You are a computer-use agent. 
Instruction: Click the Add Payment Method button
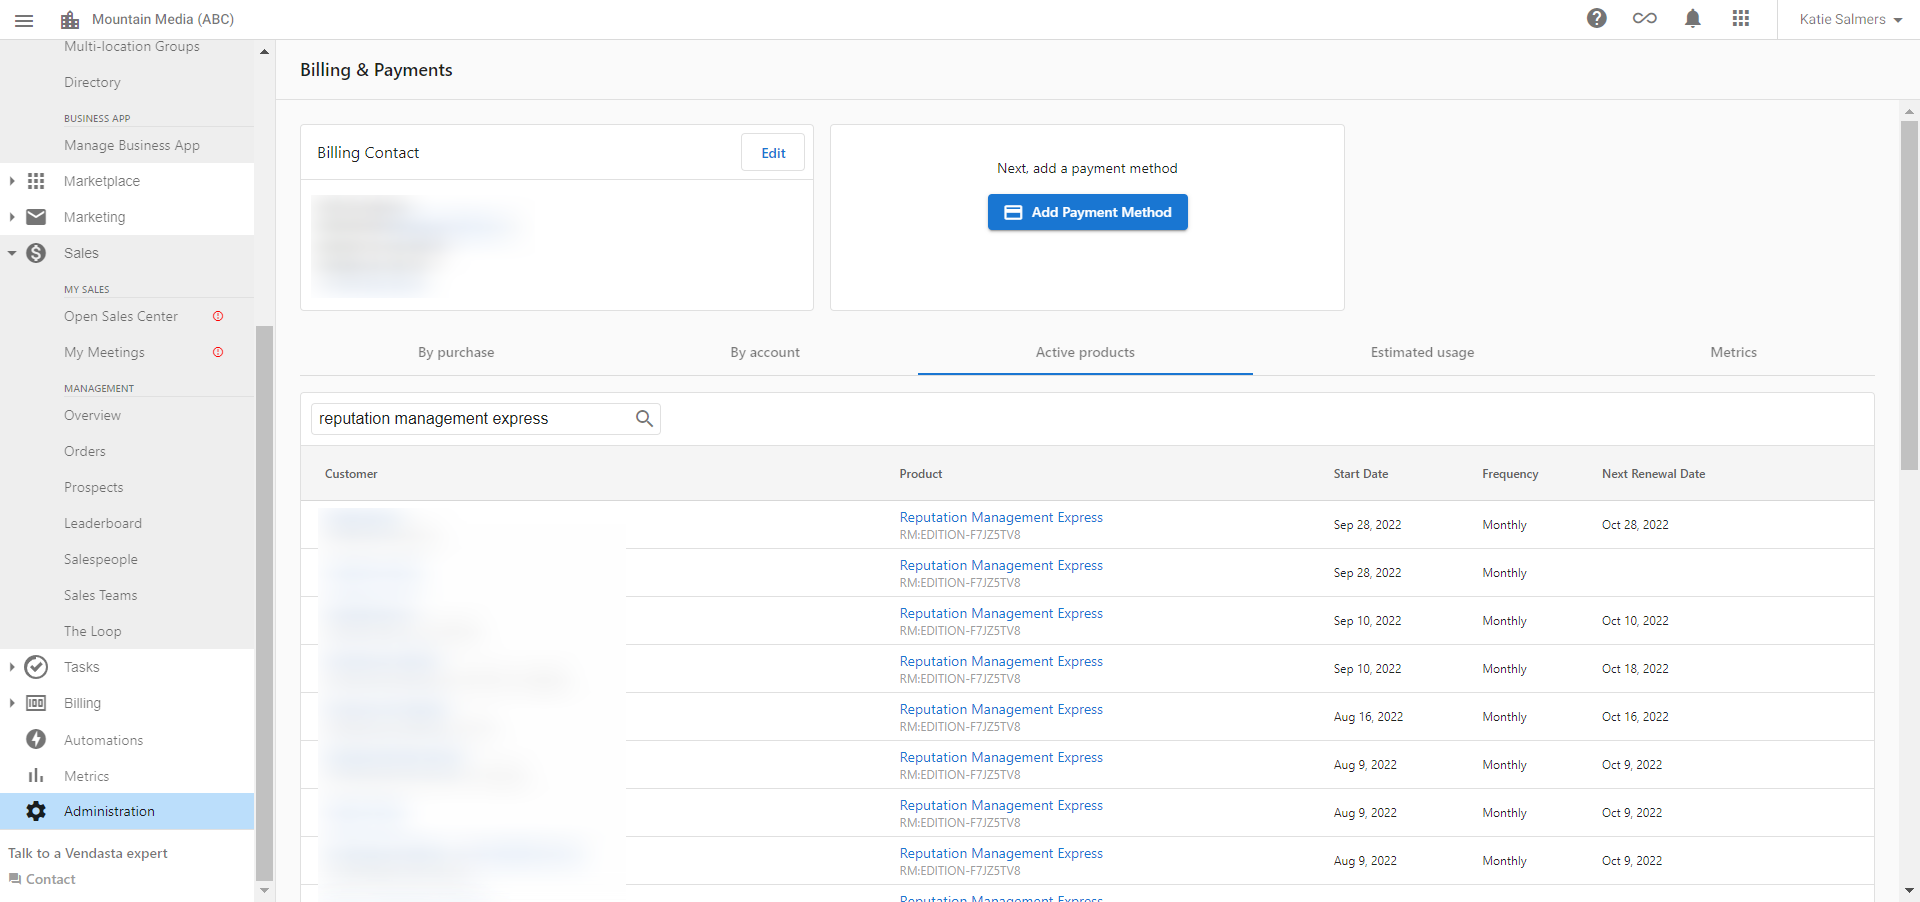tap(1088, 212)
